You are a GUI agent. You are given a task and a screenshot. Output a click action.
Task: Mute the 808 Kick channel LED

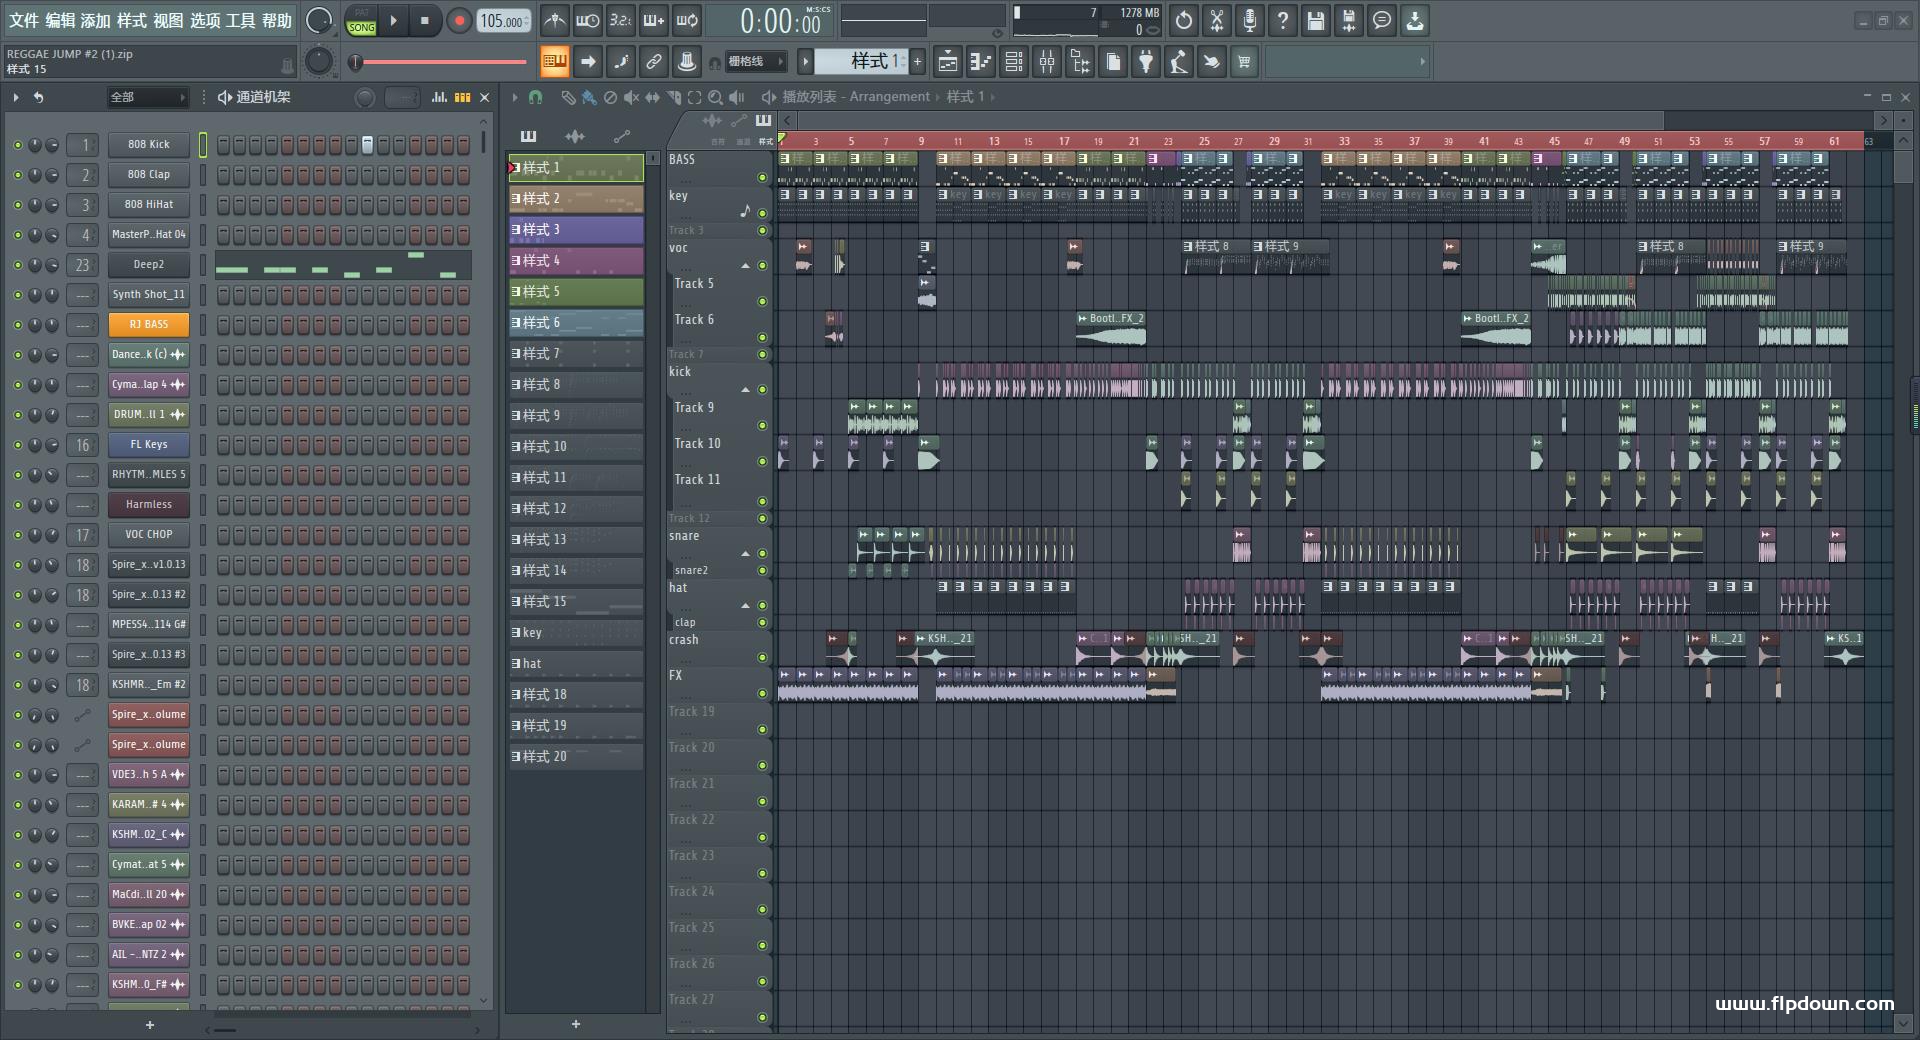17,145
